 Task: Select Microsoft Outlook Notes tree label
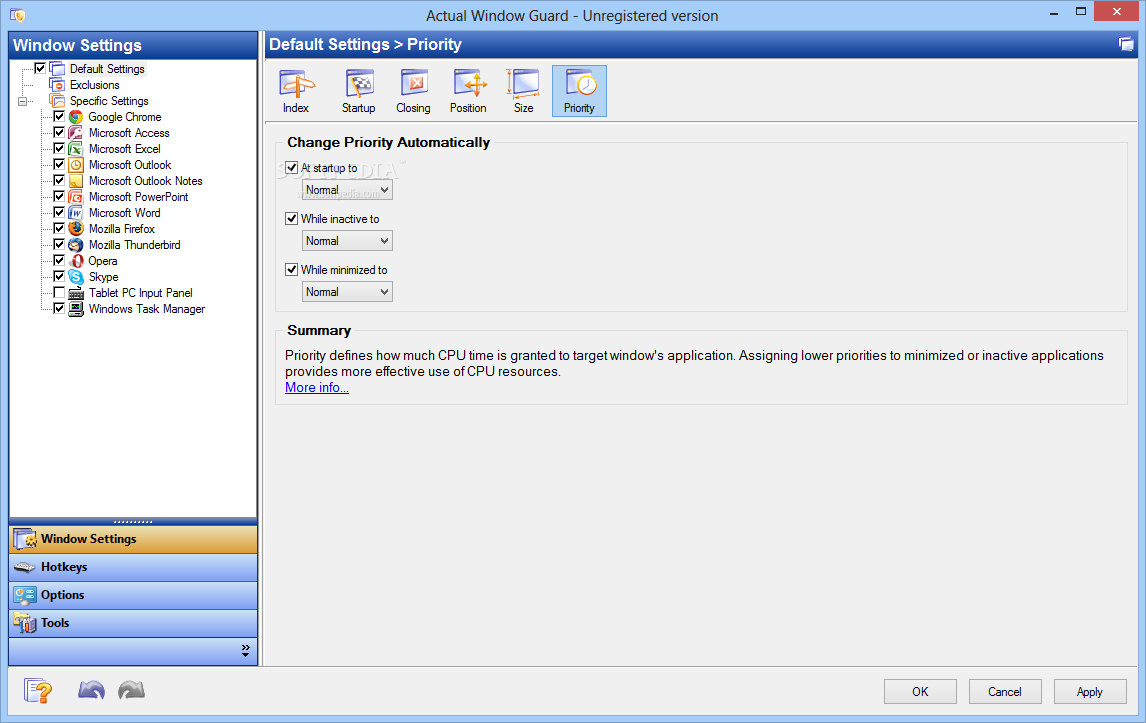coord(145,181)
